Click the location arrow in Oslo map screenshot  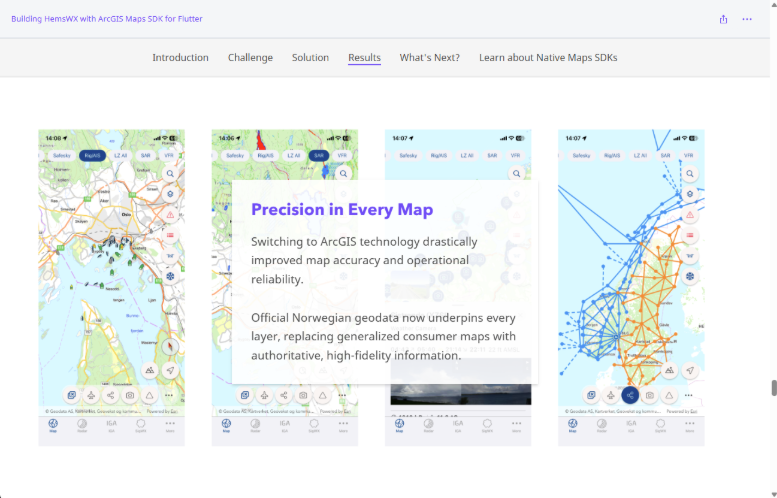pyautogui.click(x=170, y=370)
